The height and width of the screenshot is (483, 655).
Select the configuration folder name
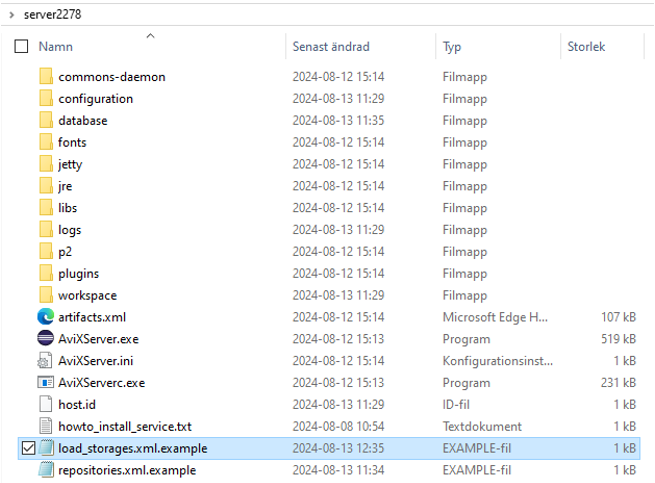pos(95,99)
